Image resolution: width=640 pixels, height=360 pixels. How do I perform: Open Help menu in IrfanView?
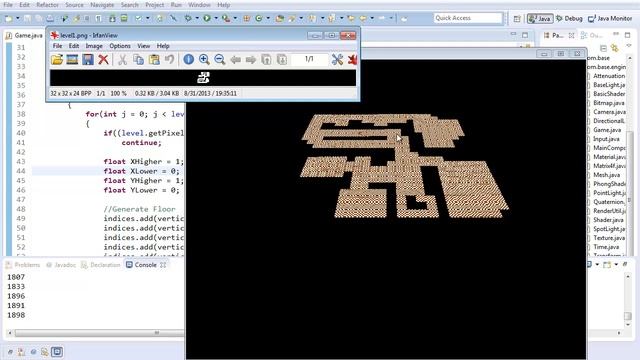coord(163,46)
